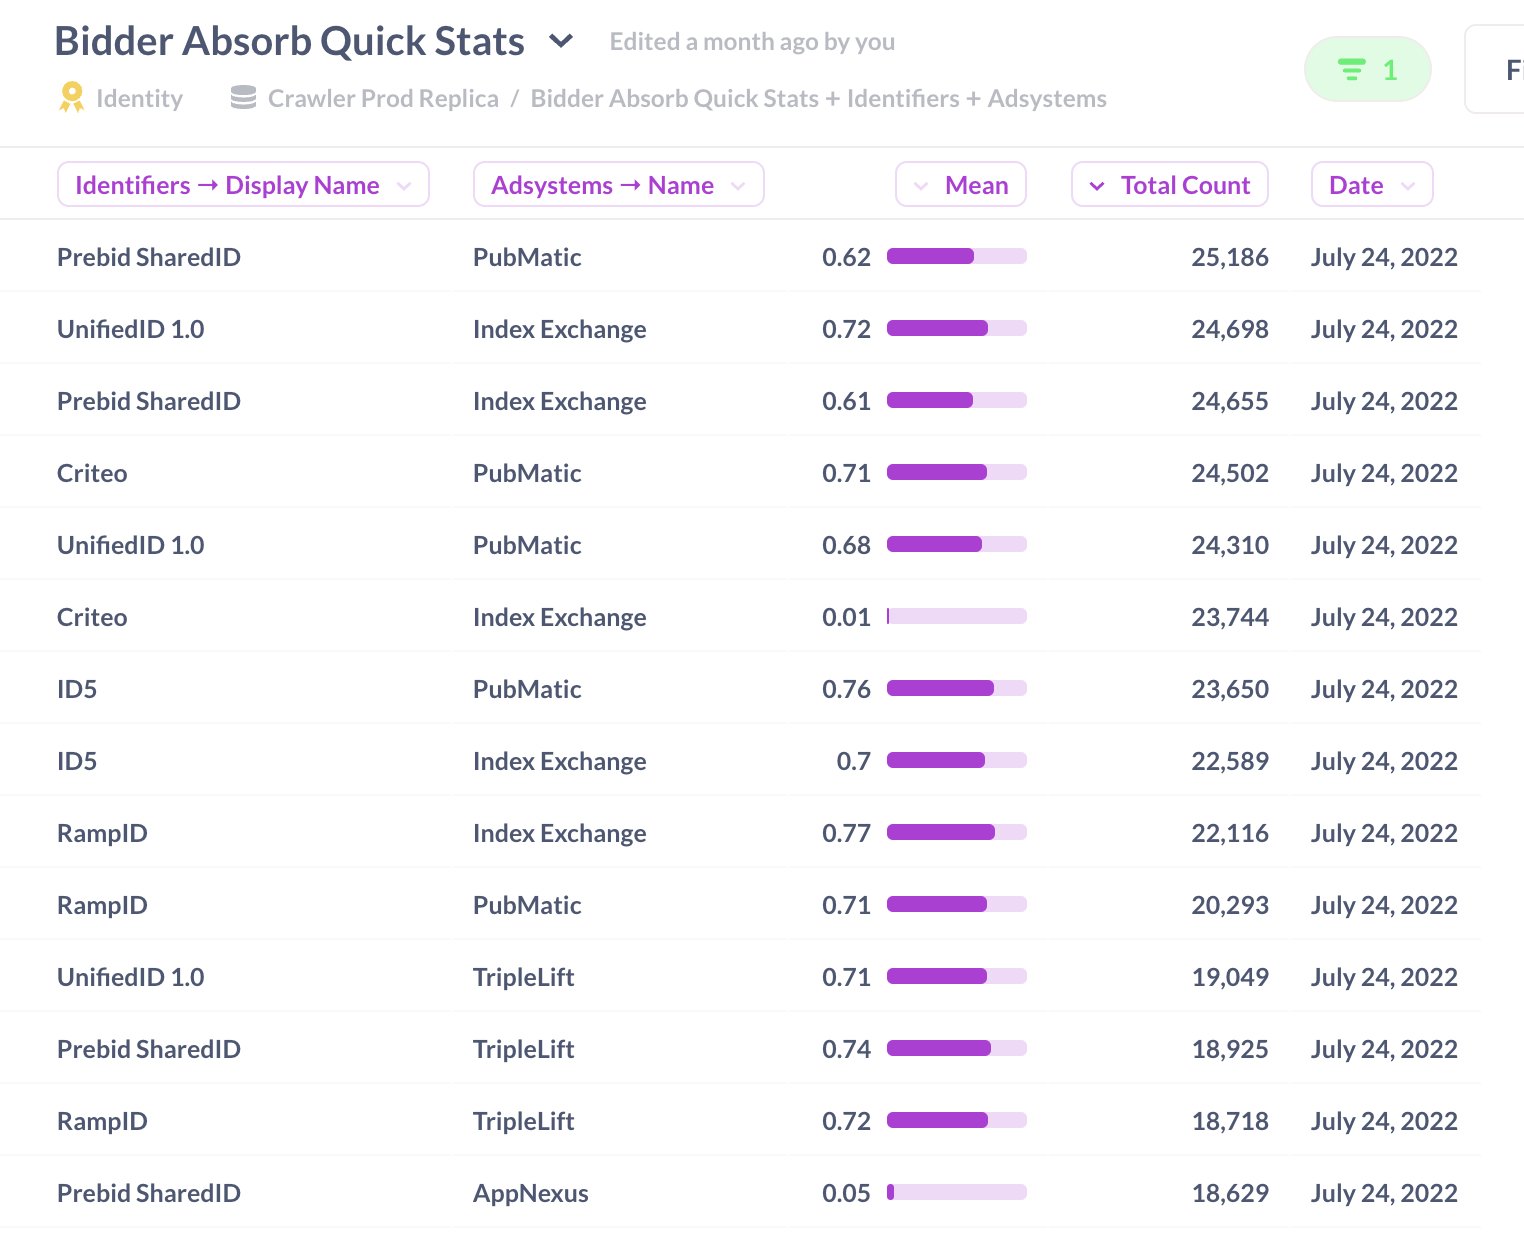This screenshot has width=1524, height=1246.
Task: Expand the Mean column options dropdown
Action: (923, 184)
